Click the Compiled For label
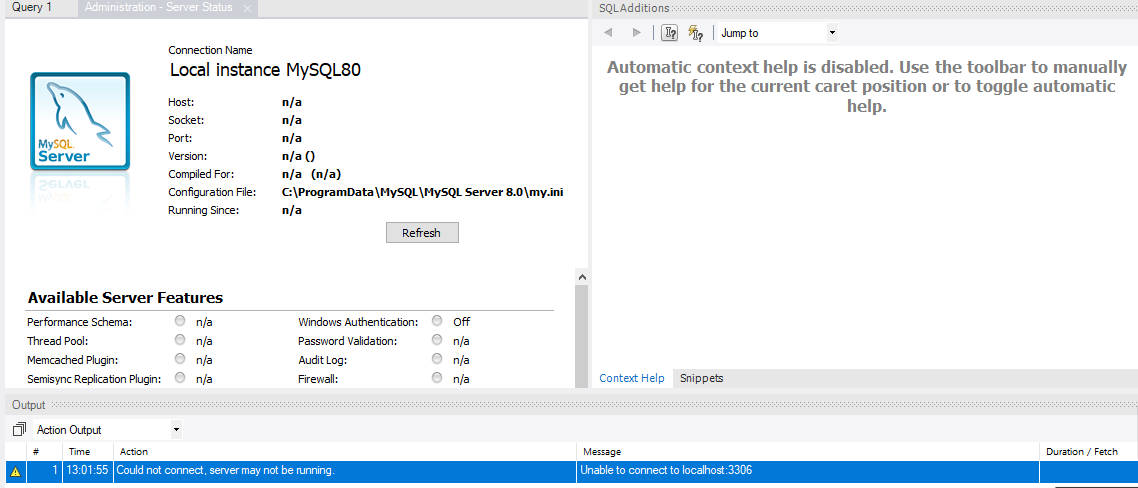Image resolution: width=1138 pixels, height=488 pixels. (x=202, y=174)
